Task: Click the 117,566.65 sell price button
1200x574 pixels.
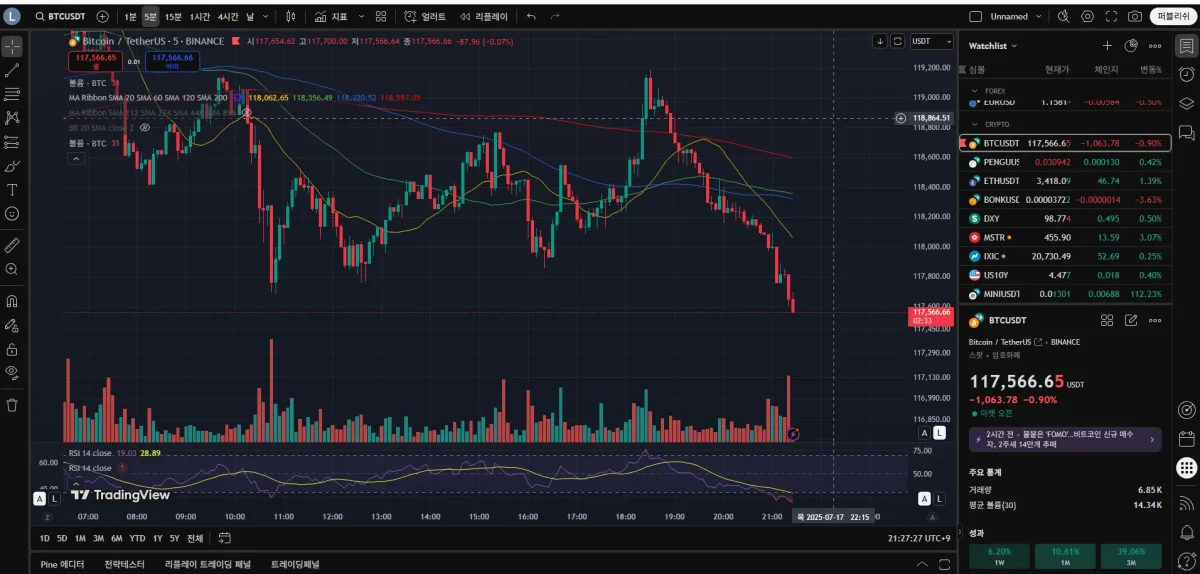Action: (x=95, y=60)
